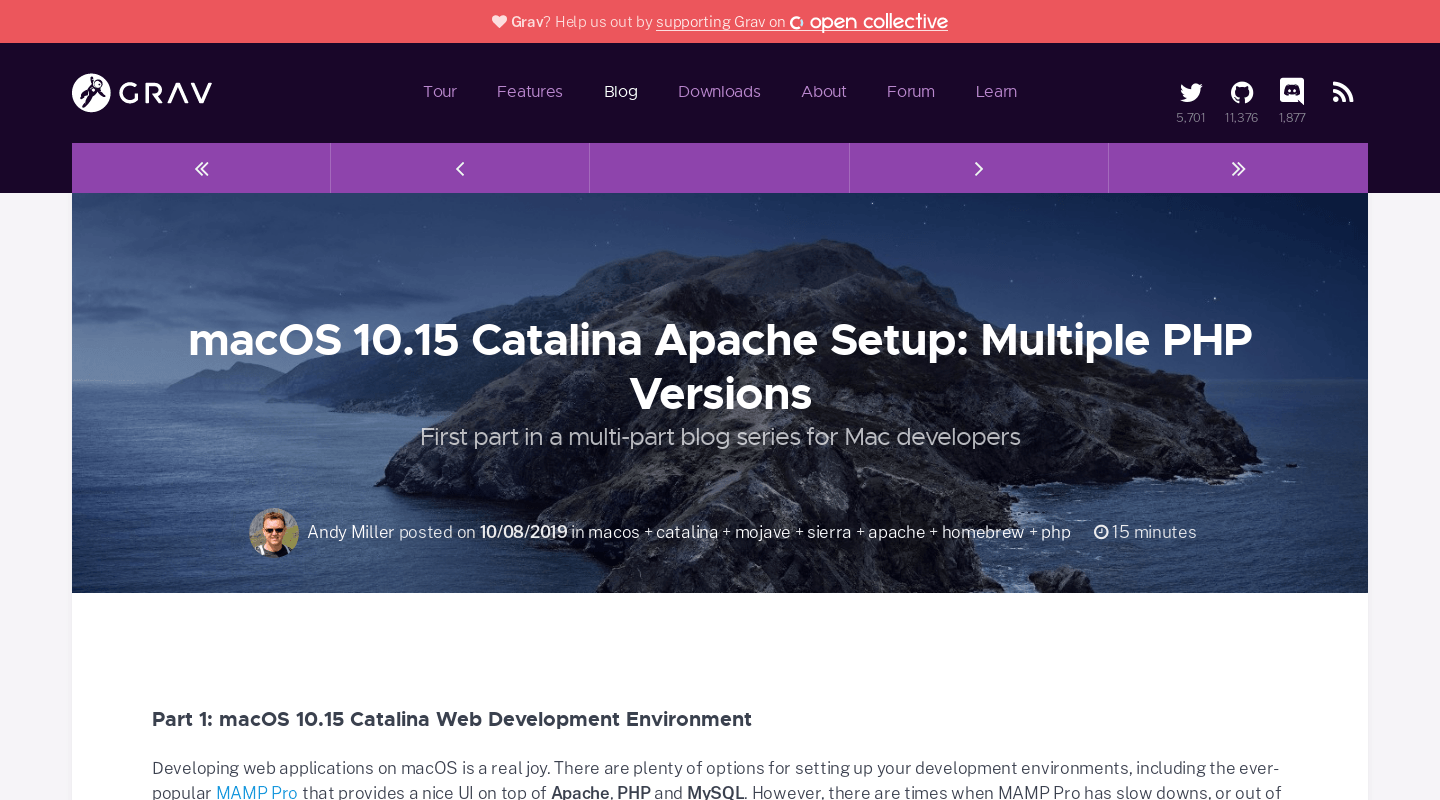Open the RSS feed icon
The image size is (1440, 800).
(x=1343, y=93)
